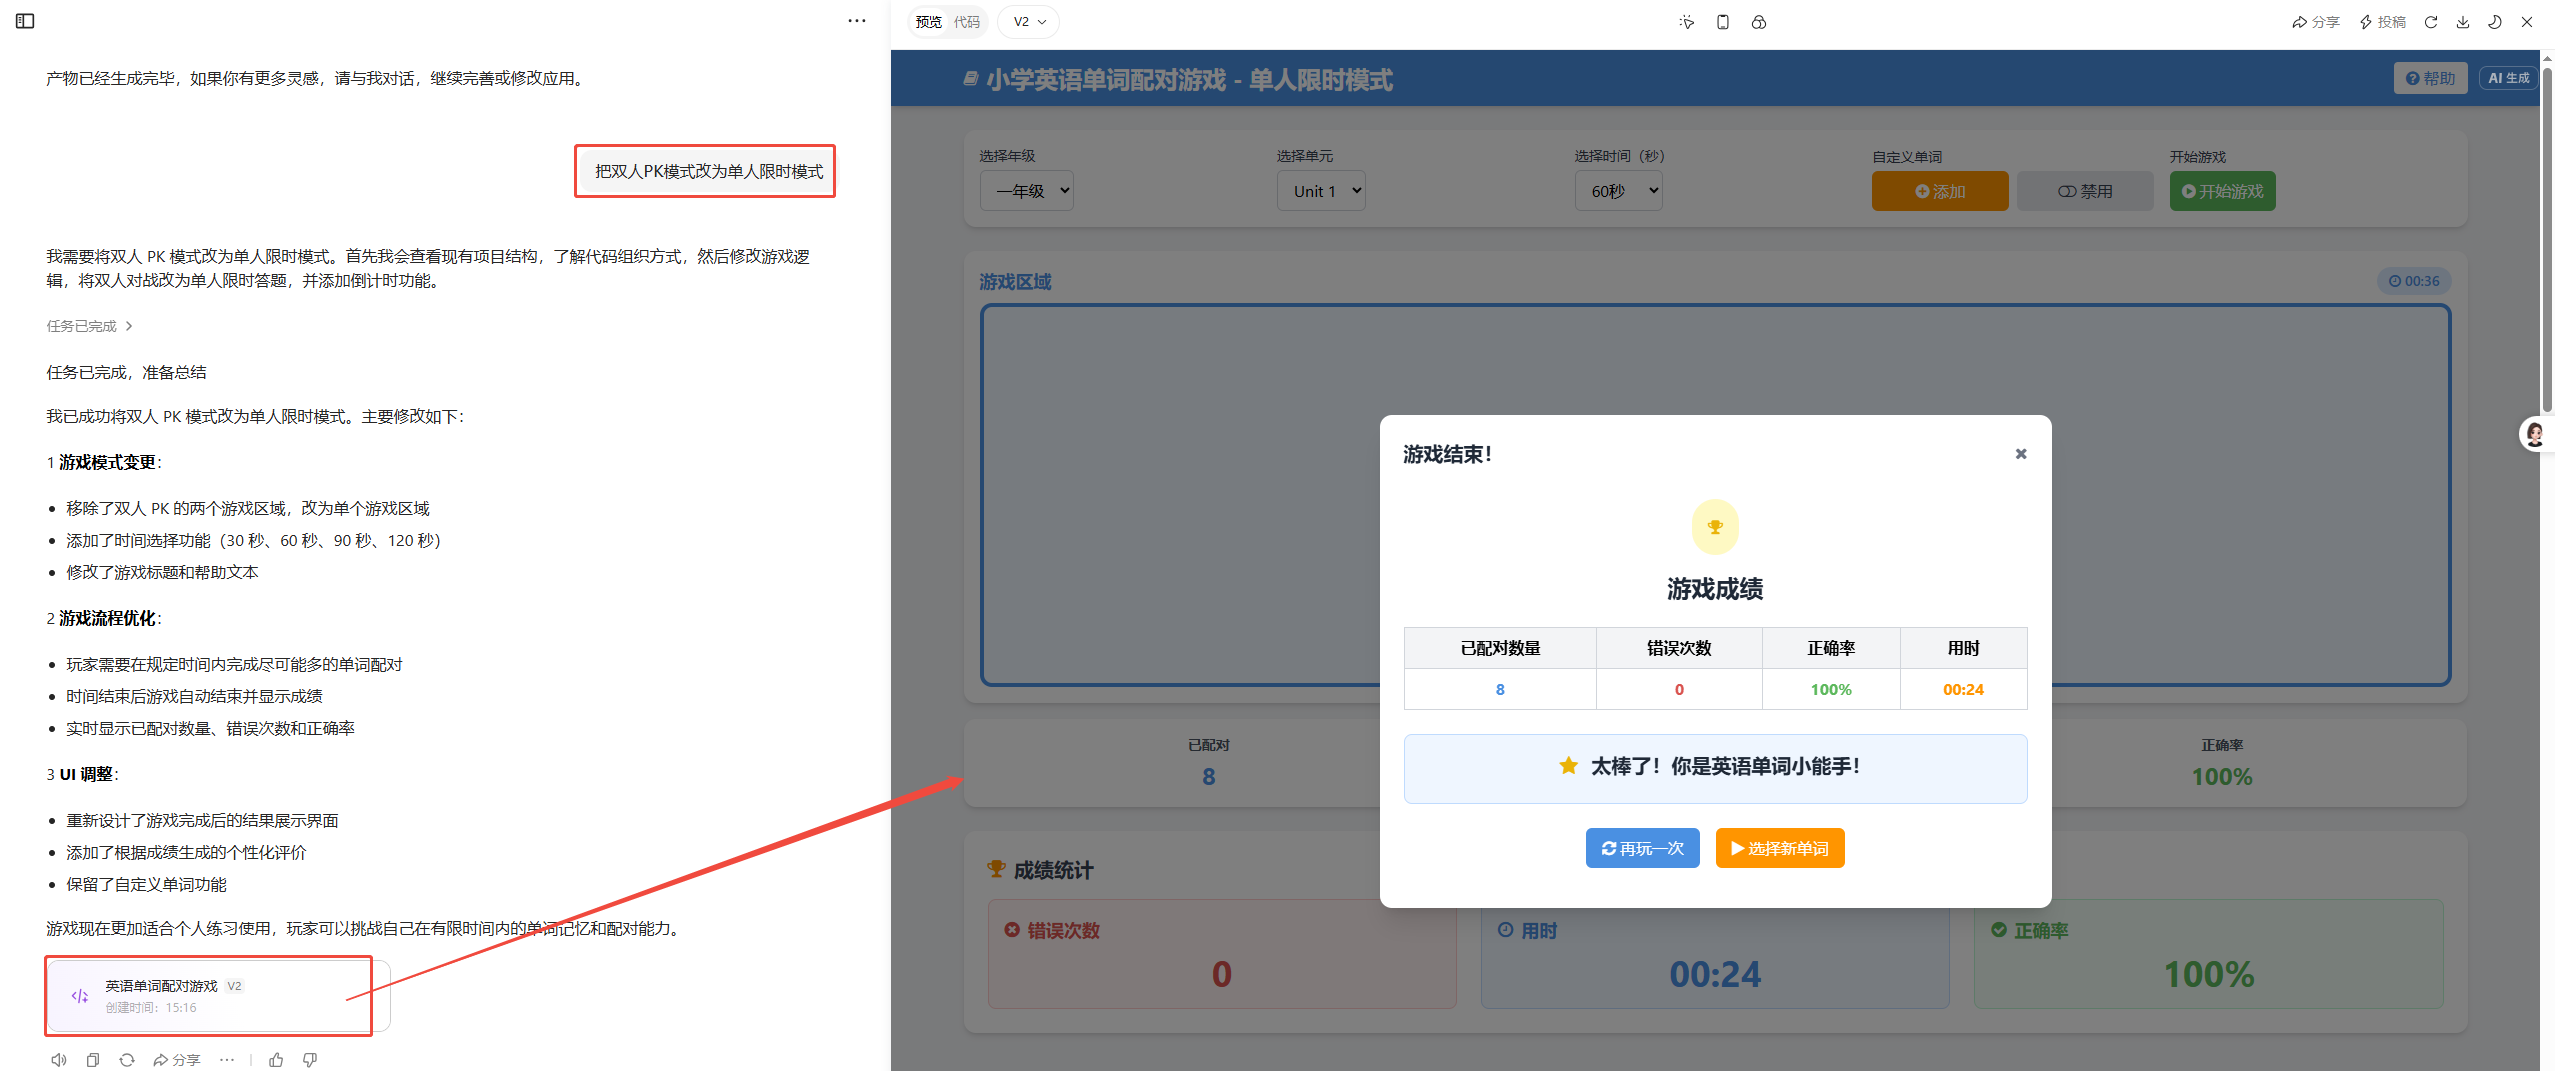
Task: Switch to the 预览 preview tab
Action: [928, 22]
